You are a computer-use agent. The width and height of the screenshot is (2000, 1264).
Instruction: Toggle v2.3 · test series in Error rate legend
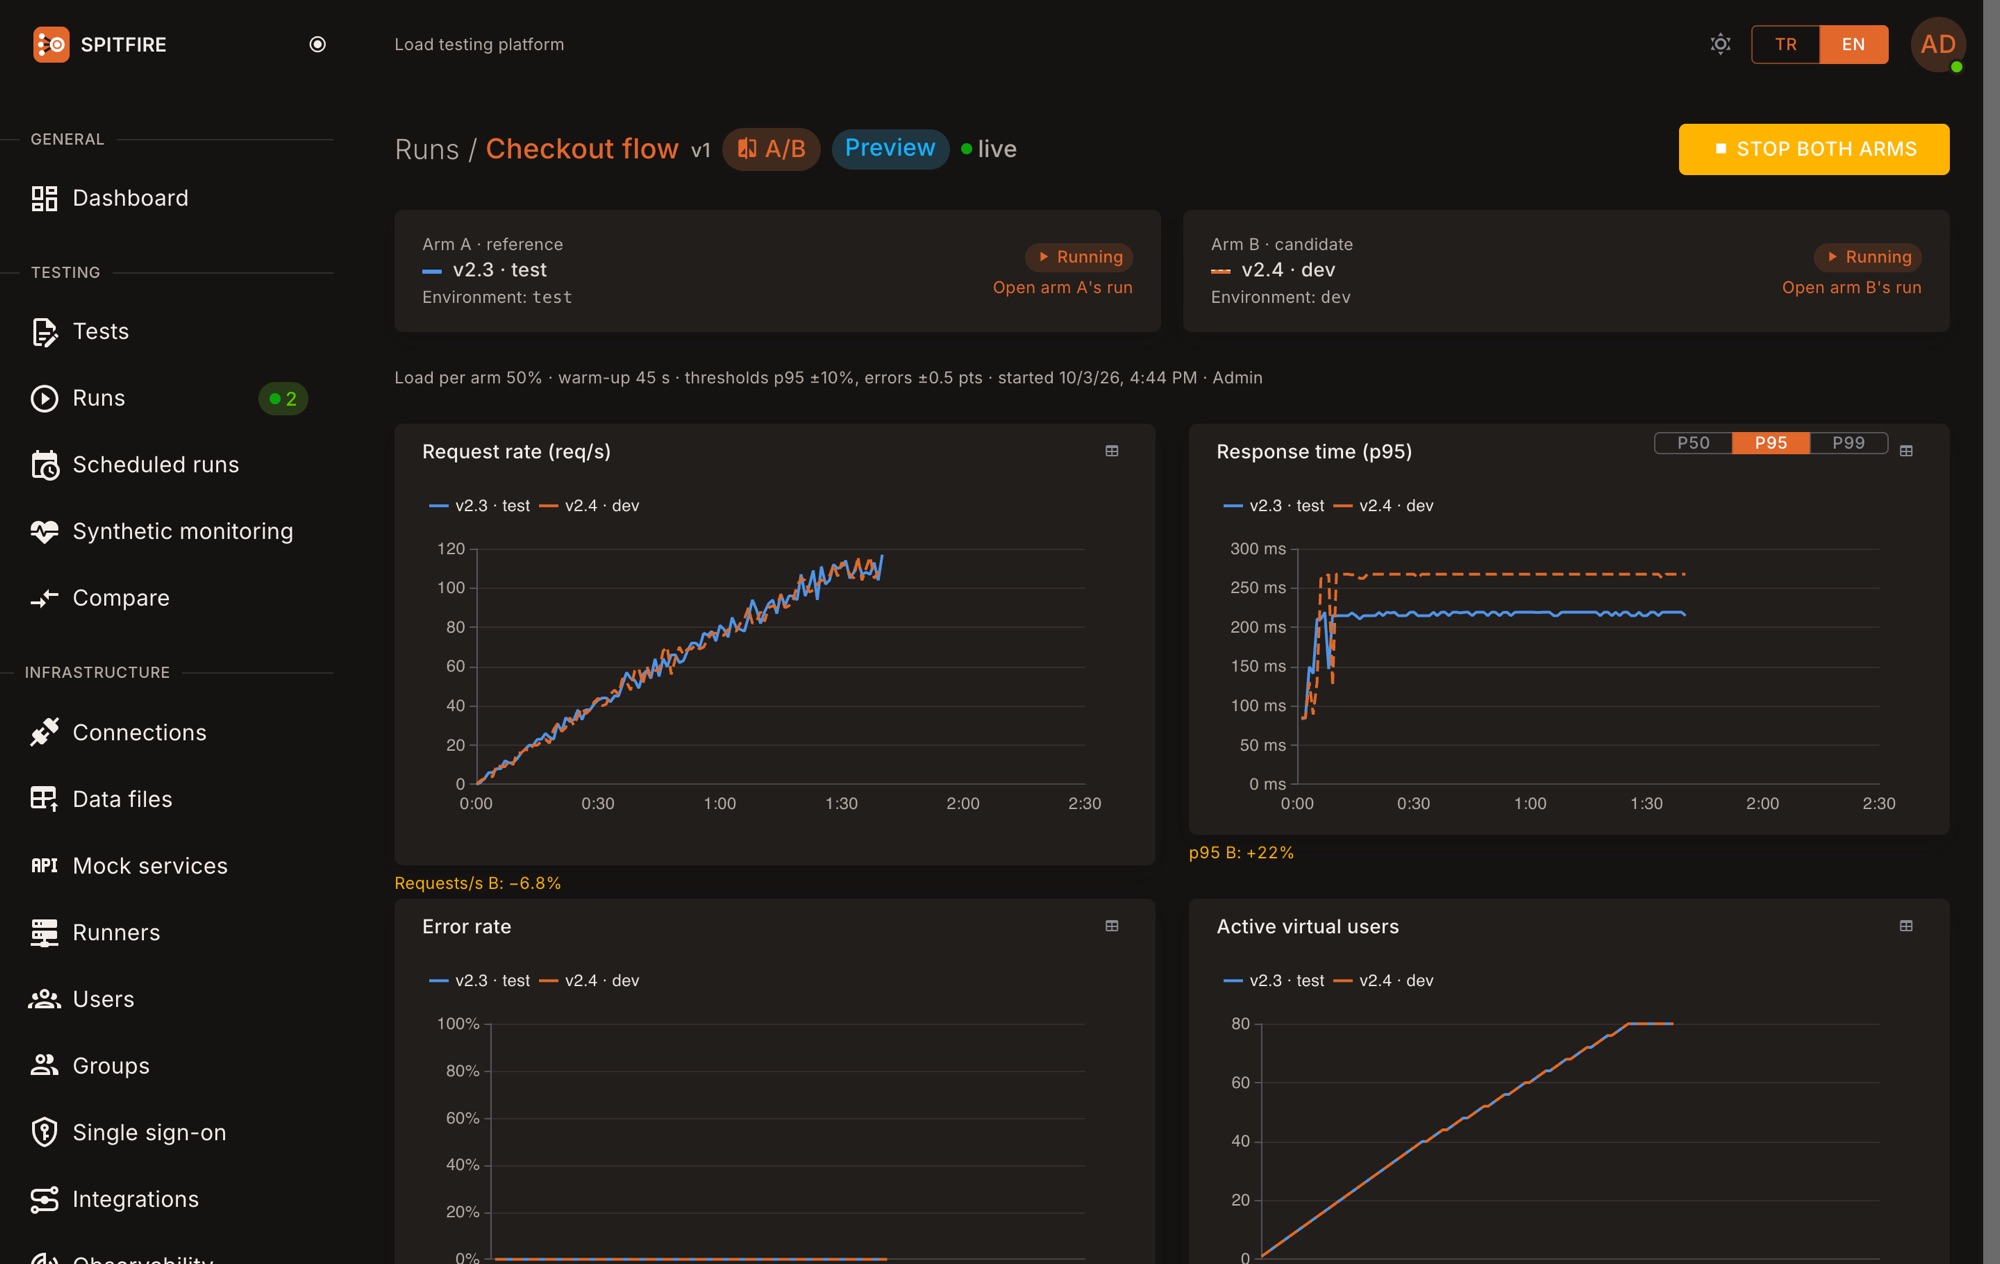(480, 981)
